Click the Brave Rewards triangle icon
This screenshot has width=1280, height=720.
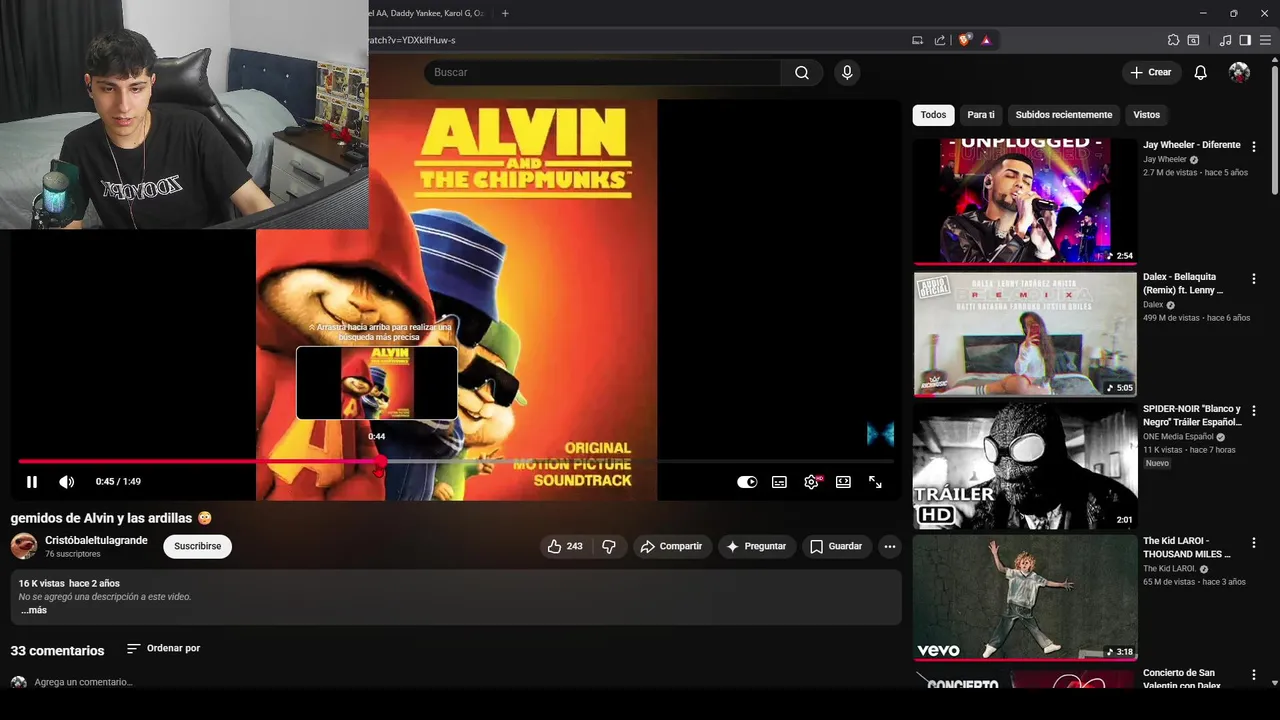[986, 40]
